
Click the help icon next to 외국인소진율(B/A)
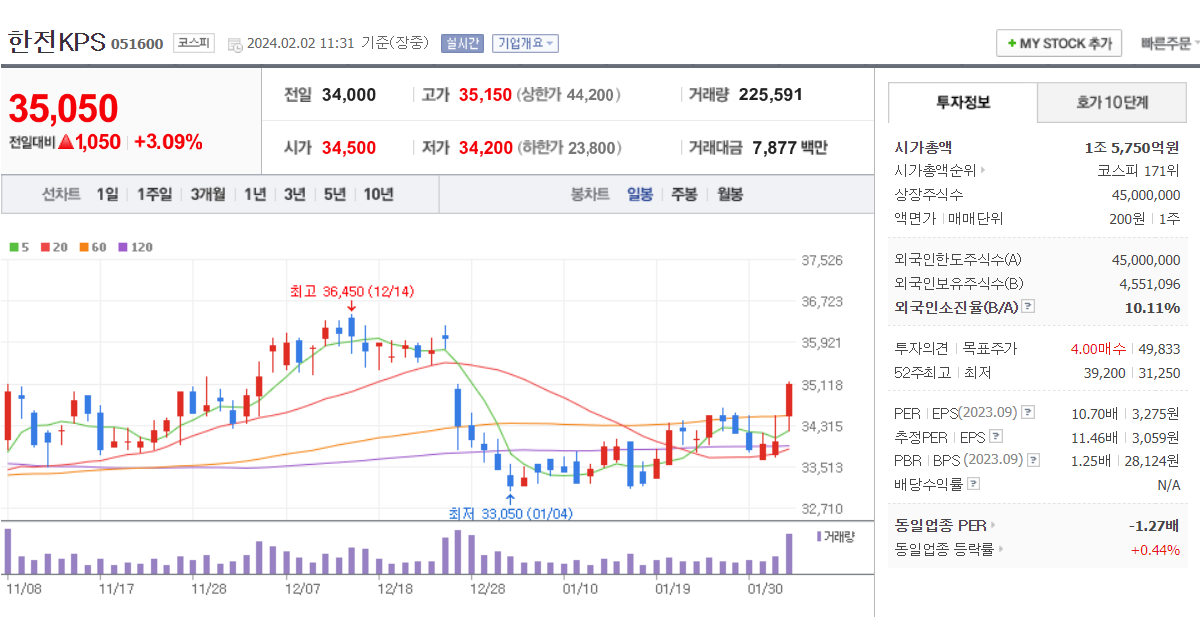1028,307
